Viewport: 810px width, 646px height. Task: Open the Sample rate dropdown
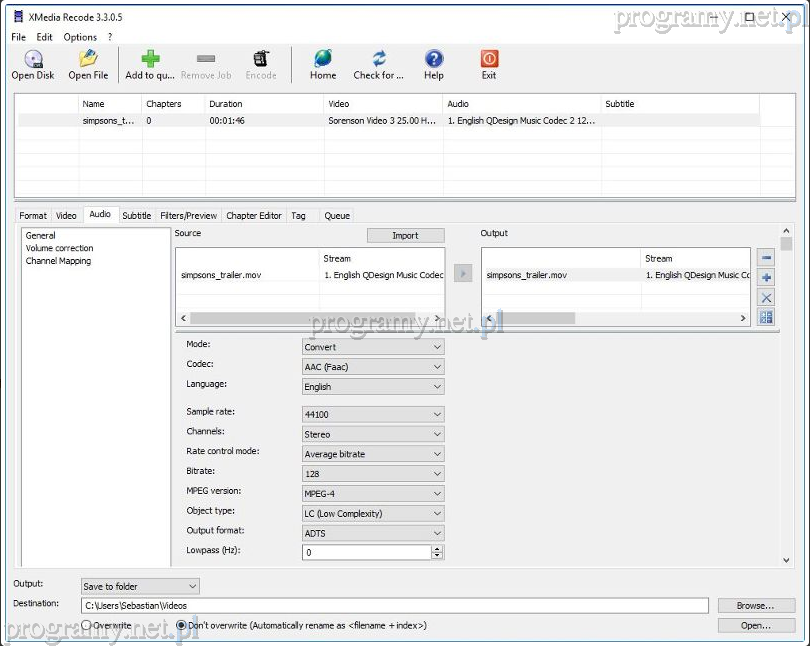tap(373, 414)
